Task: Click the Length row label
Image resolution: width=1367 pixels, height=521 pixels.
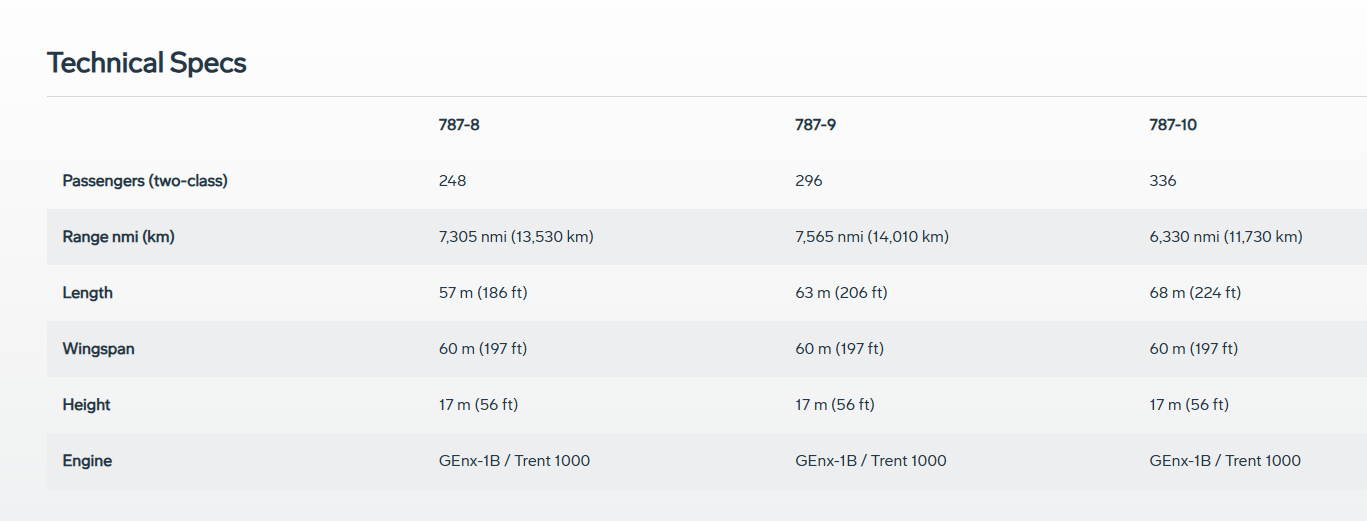Action: (88, 293)
